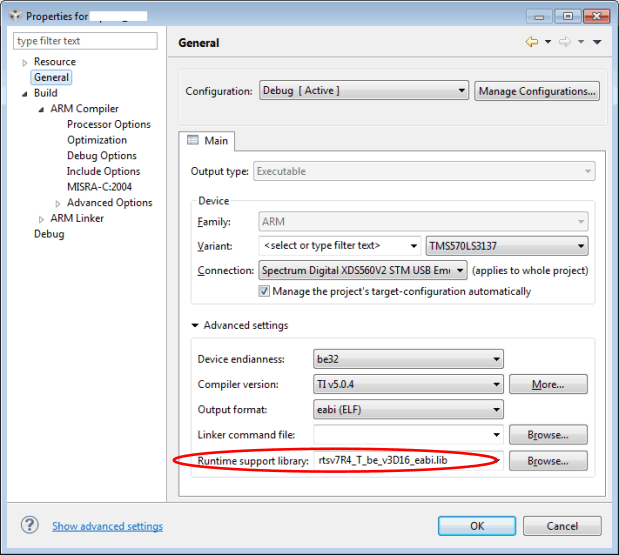Open the back history dropdown arrow
Viewport: 619px width, 555px height.
pyautogui.click(x=548, y=42)
